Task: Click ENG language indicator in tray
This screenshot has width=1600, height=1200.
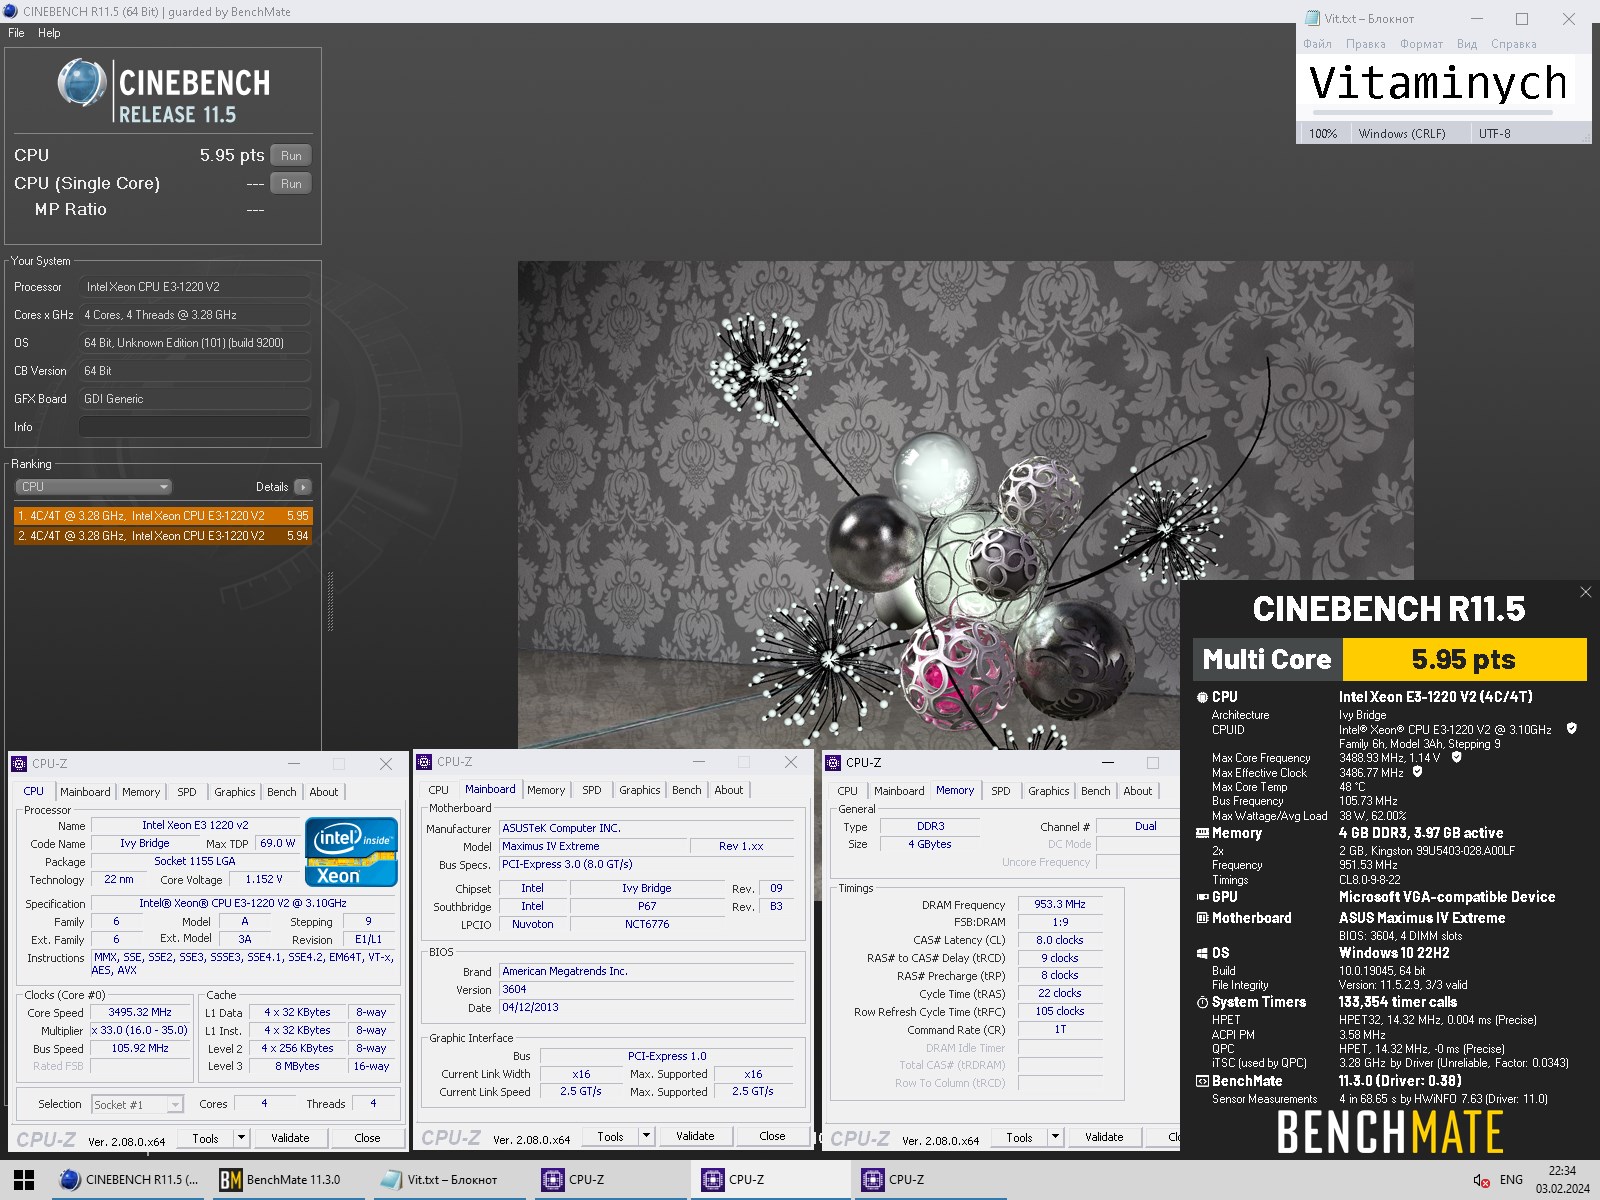Action: tap(1511, 1180)
